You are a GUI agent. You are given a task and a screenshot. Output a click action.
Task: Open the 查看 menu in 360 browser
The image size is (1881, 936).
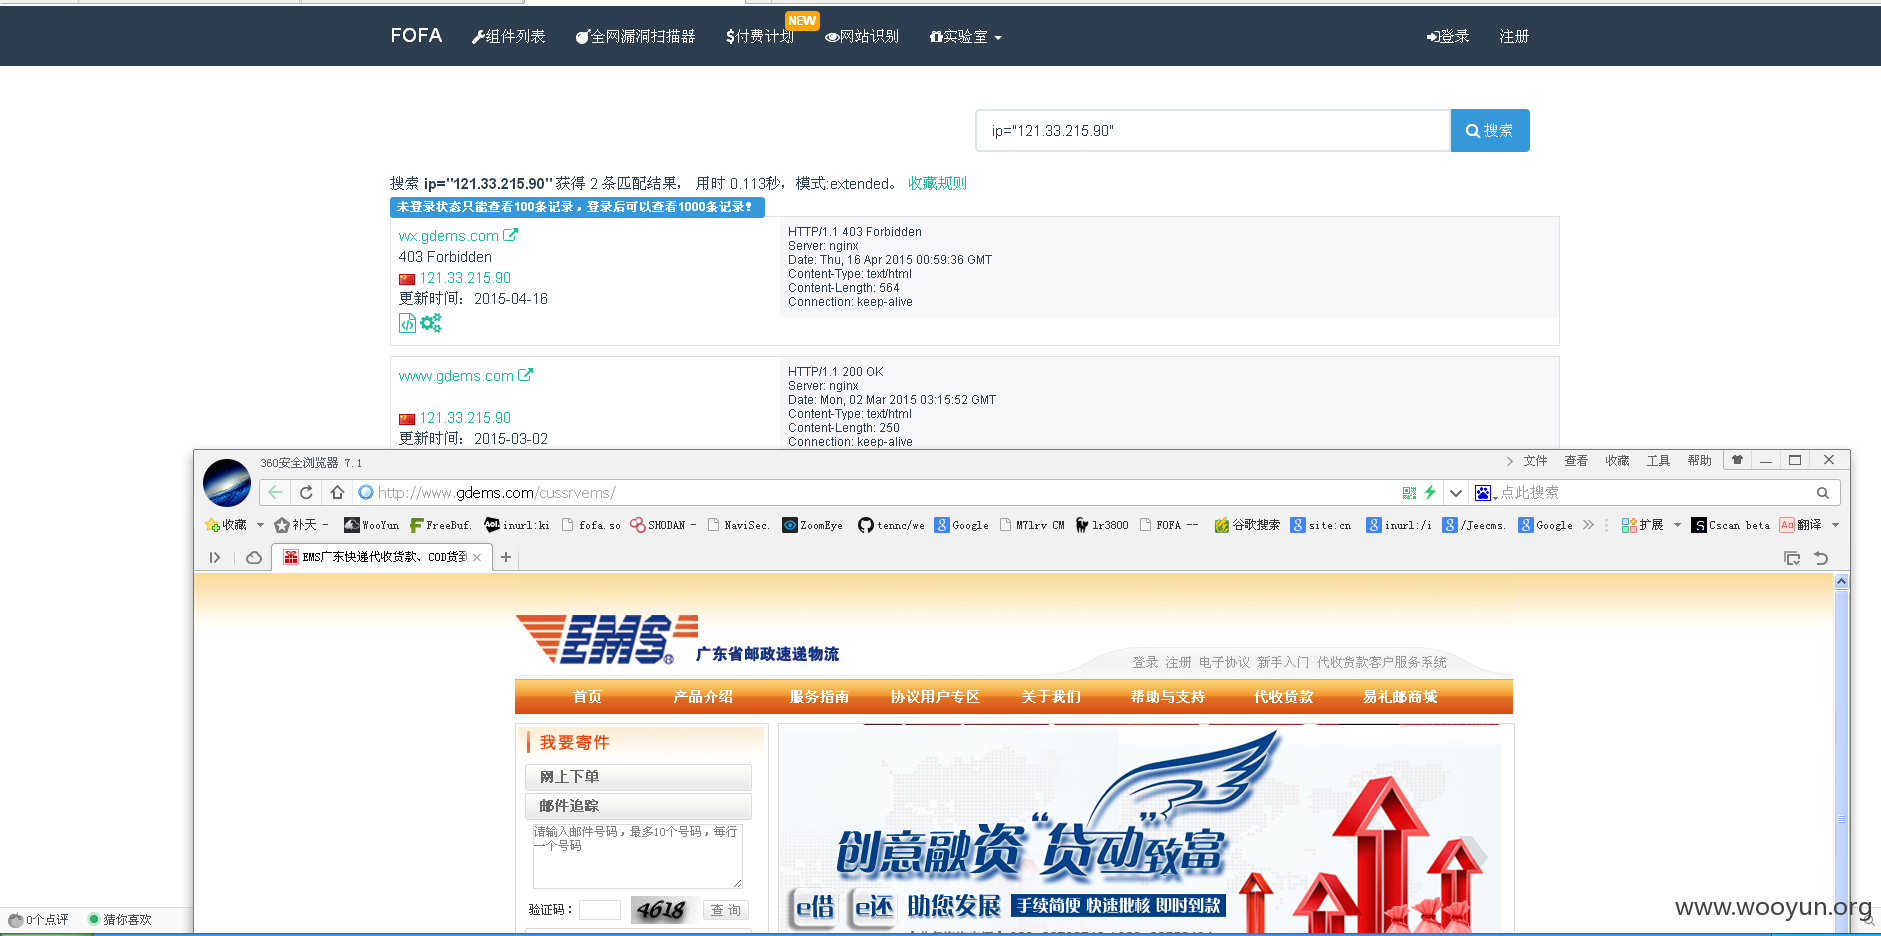pyautogui.click(x=1576, y=461)
